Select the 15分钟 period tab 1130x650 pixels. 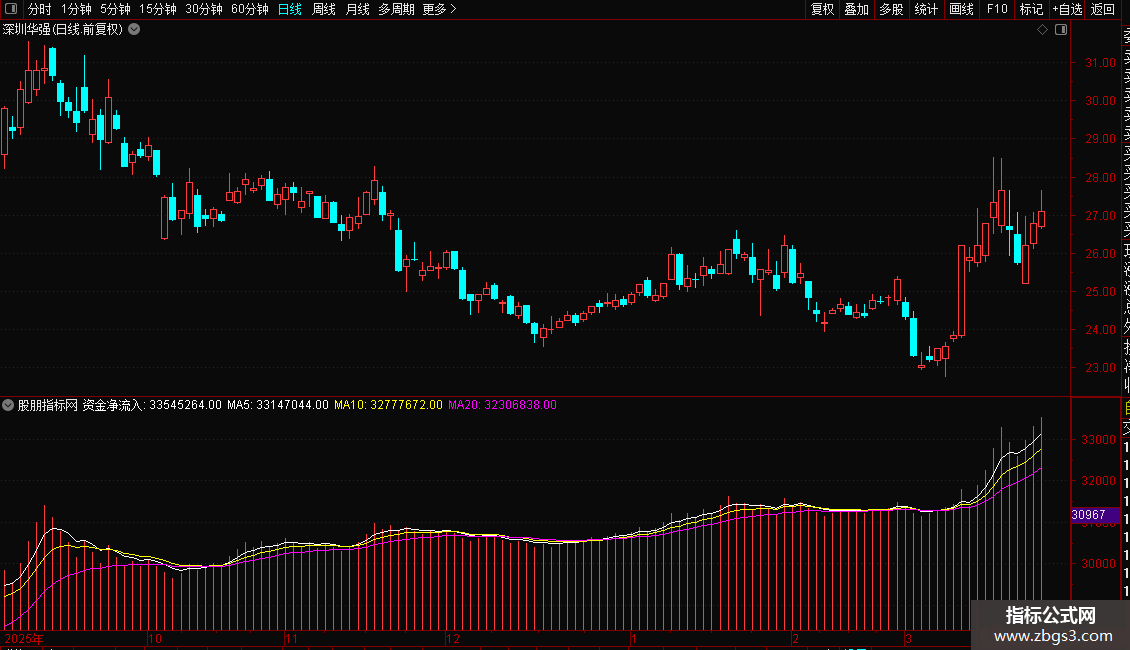(157, 9)
